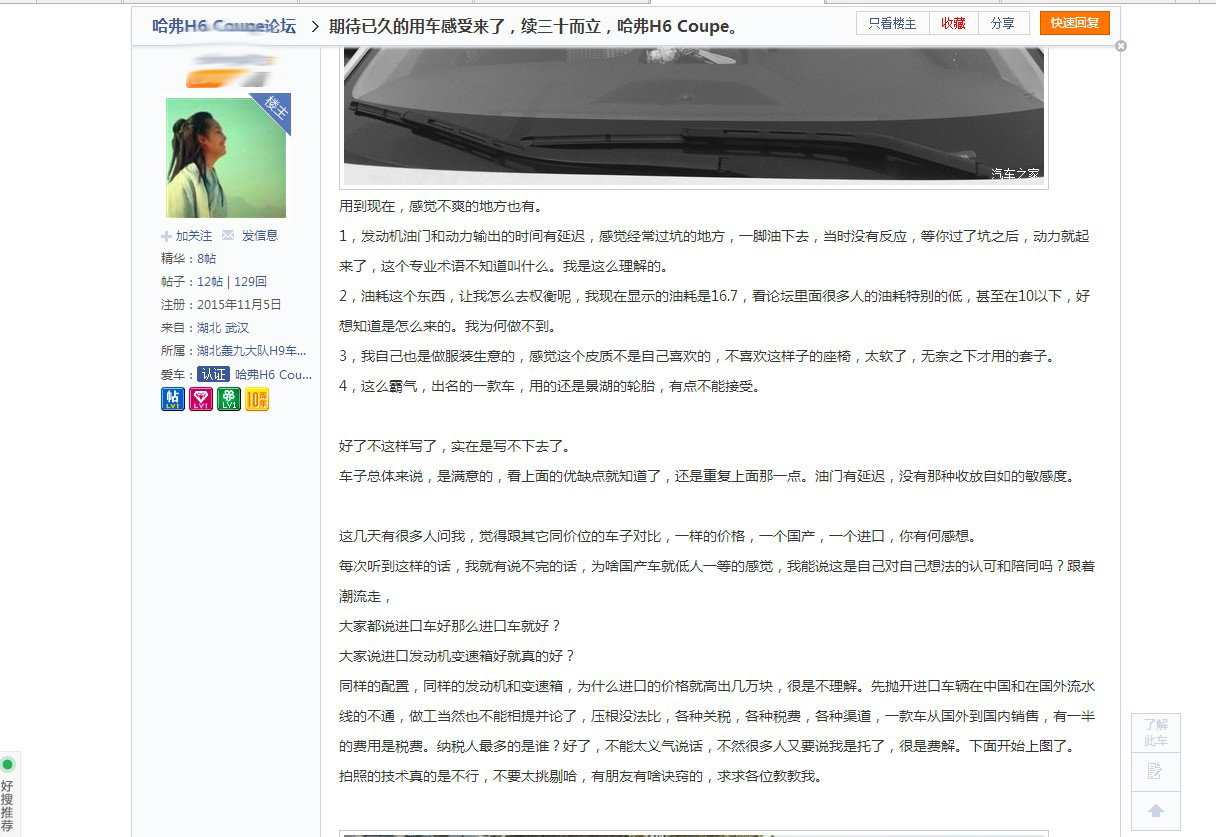This screenshot has width=1216, height=837.
Task: Open the 10周年 anniversary badge icon
Action: pyautogui.click(x=257, y=398)
